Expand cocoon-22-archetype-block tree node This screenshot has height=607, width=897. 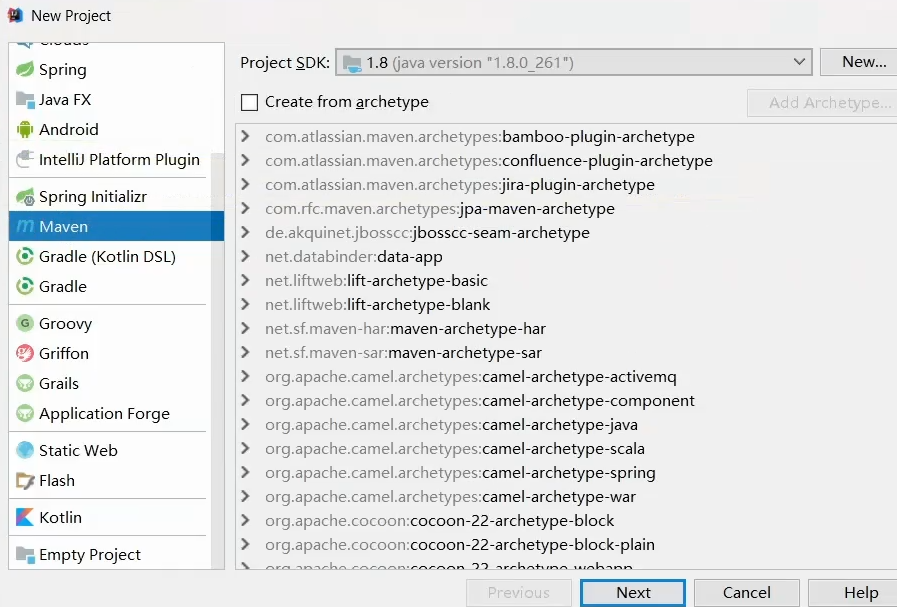tap(245, 521)
